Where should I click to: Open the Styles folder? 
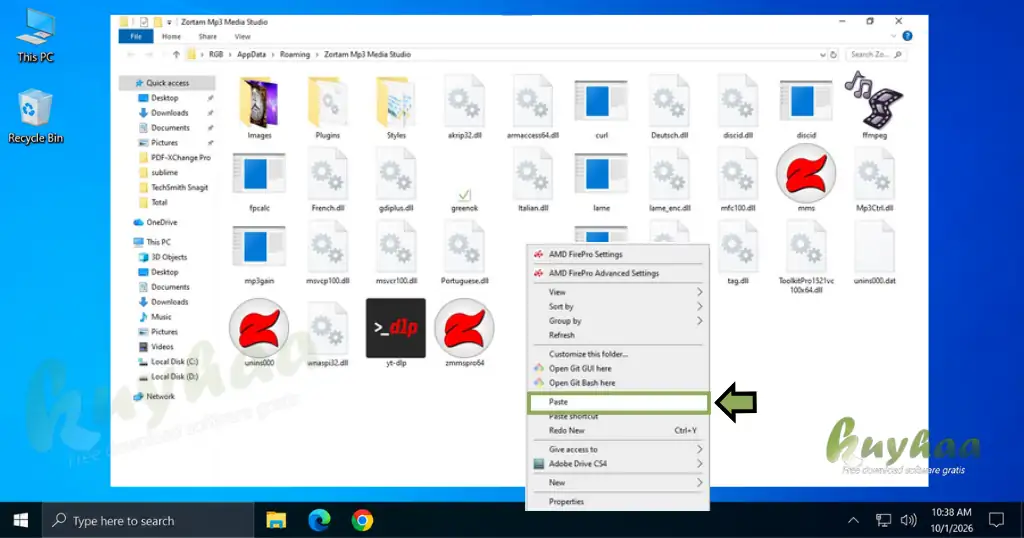click(x=396, y=103)
